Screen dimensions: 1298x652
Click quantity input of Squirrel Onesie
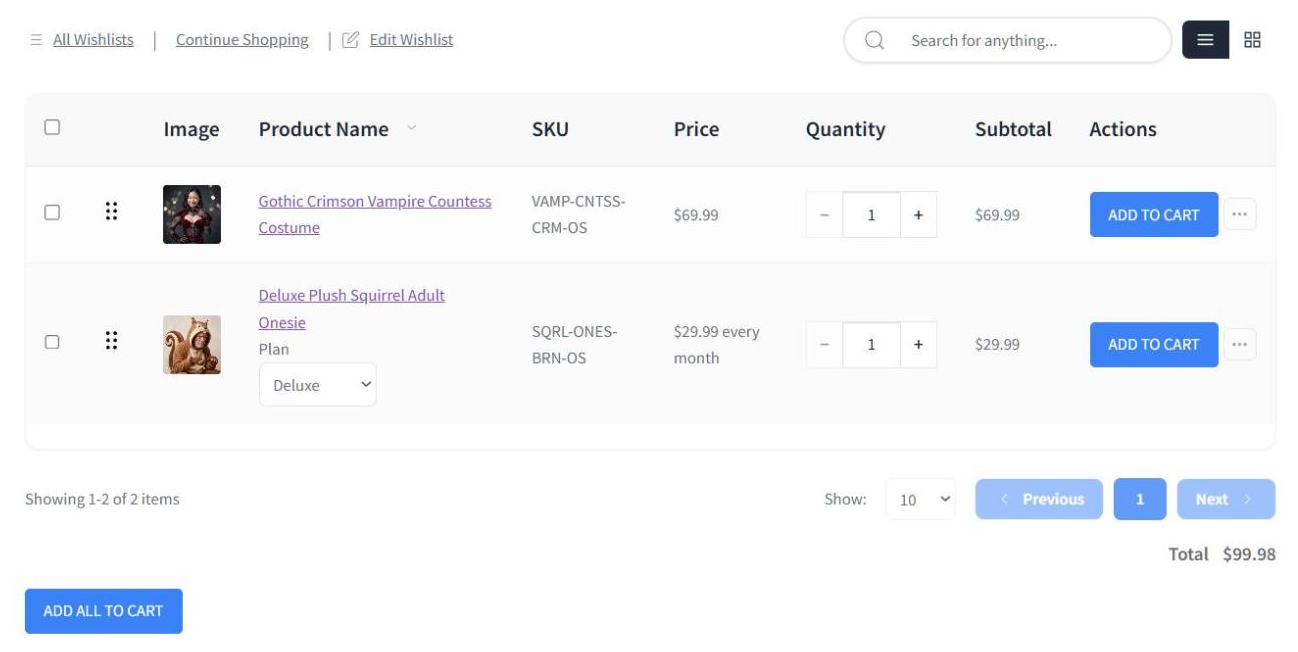pos(871,344)
